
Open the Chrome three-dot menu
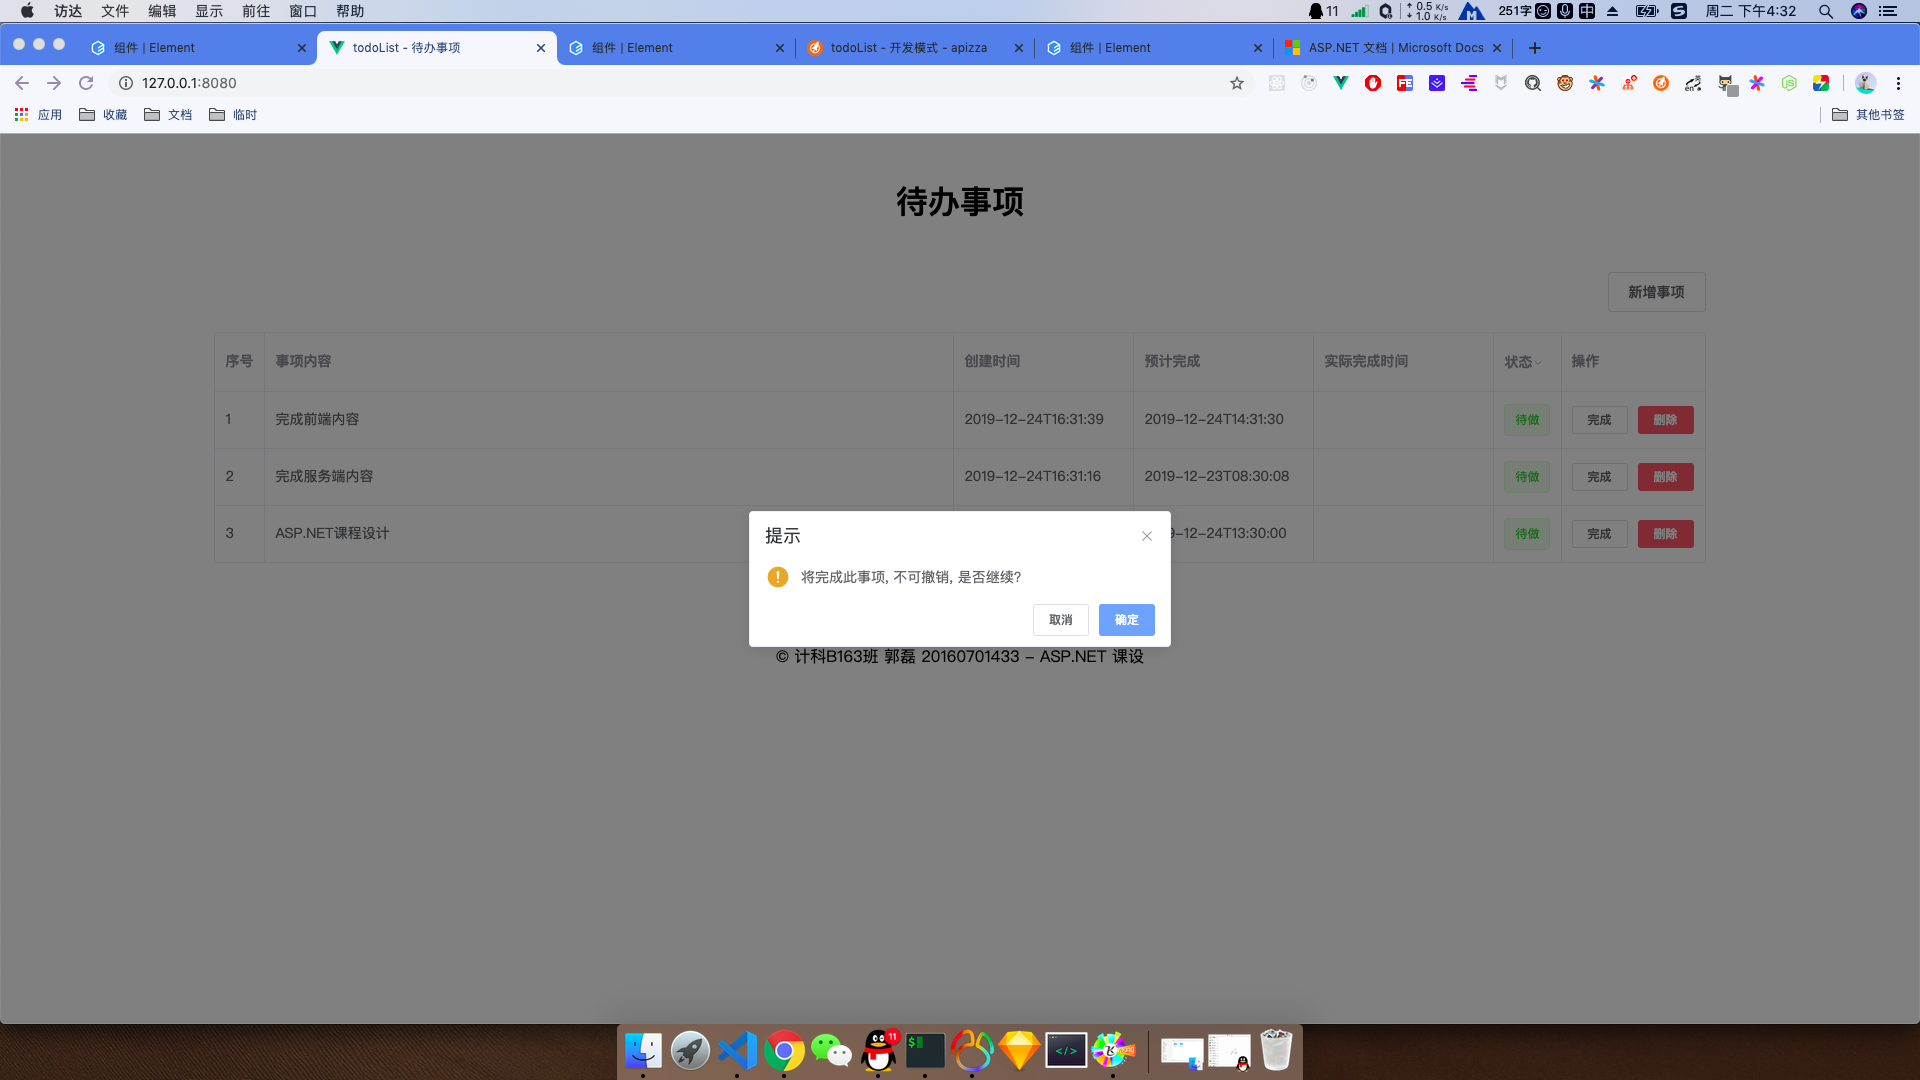pyautogui.click(x=1898, y=83)
